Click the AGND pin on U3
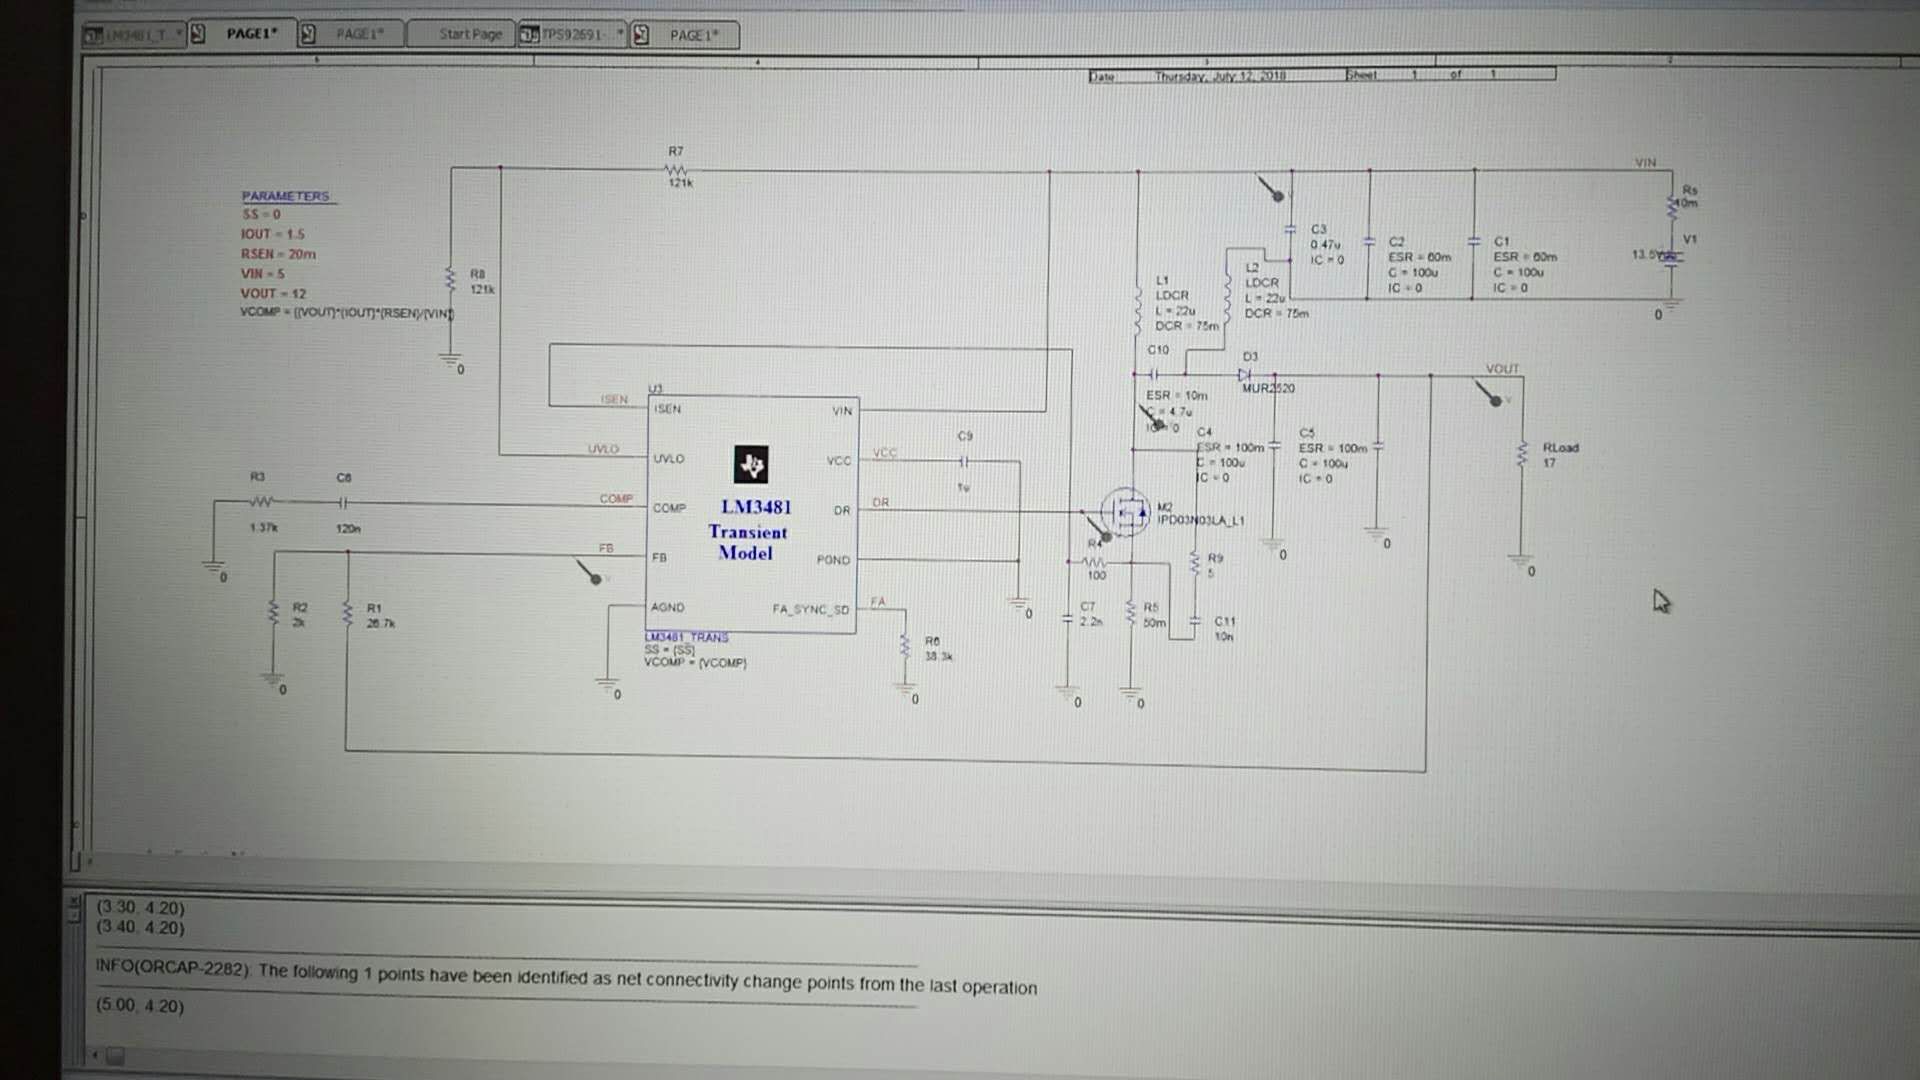Viewport: 1920px width, 1080px height. pyautogui.click(x=668, y=607)
